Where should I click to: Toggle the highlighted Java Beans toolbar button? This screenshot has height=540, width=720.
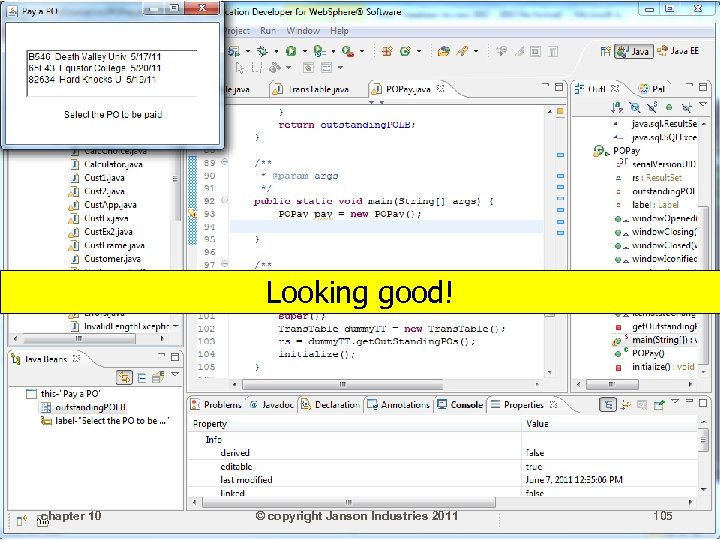tap(124, 377)
